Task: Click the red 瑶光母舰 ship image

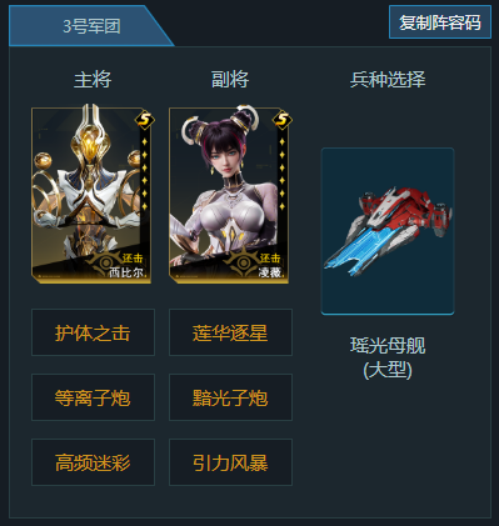Action: point(387,231)
